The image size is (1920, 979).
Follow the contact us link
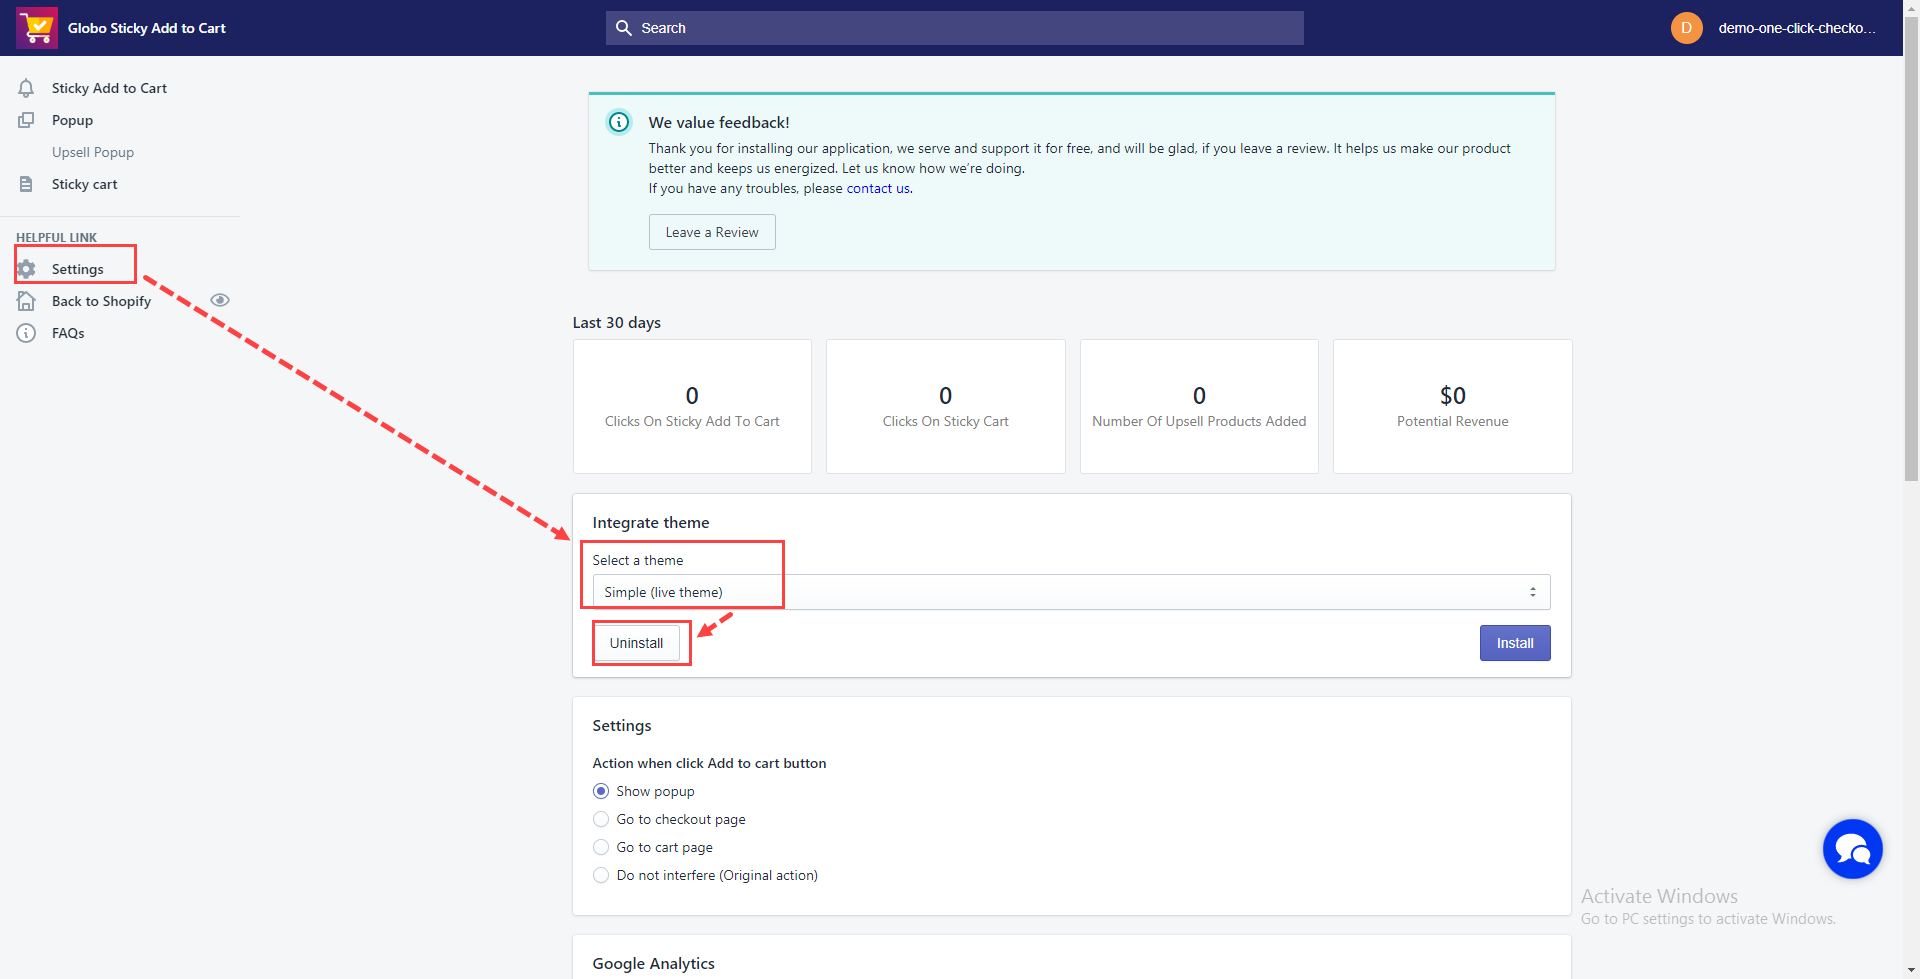pos(877,188)
